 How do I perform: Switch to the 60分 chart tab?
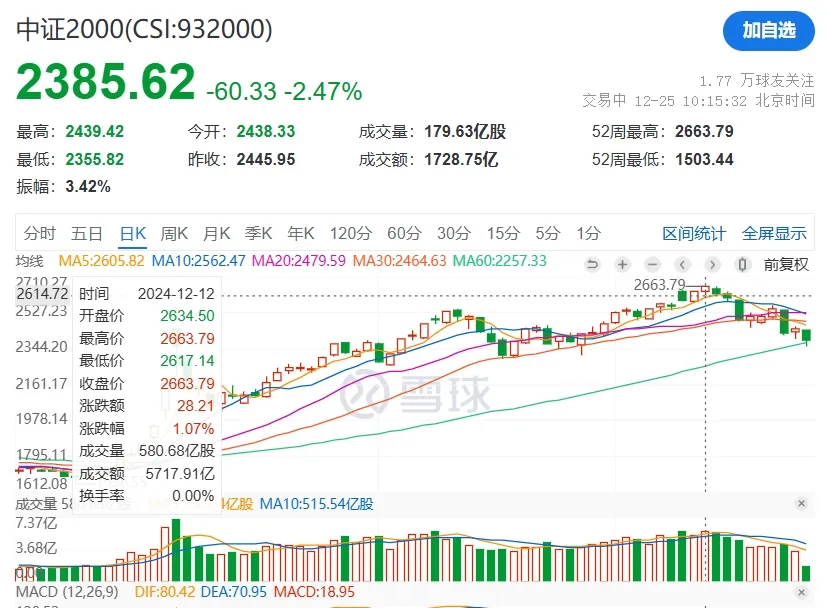click(x=404, y=233)
